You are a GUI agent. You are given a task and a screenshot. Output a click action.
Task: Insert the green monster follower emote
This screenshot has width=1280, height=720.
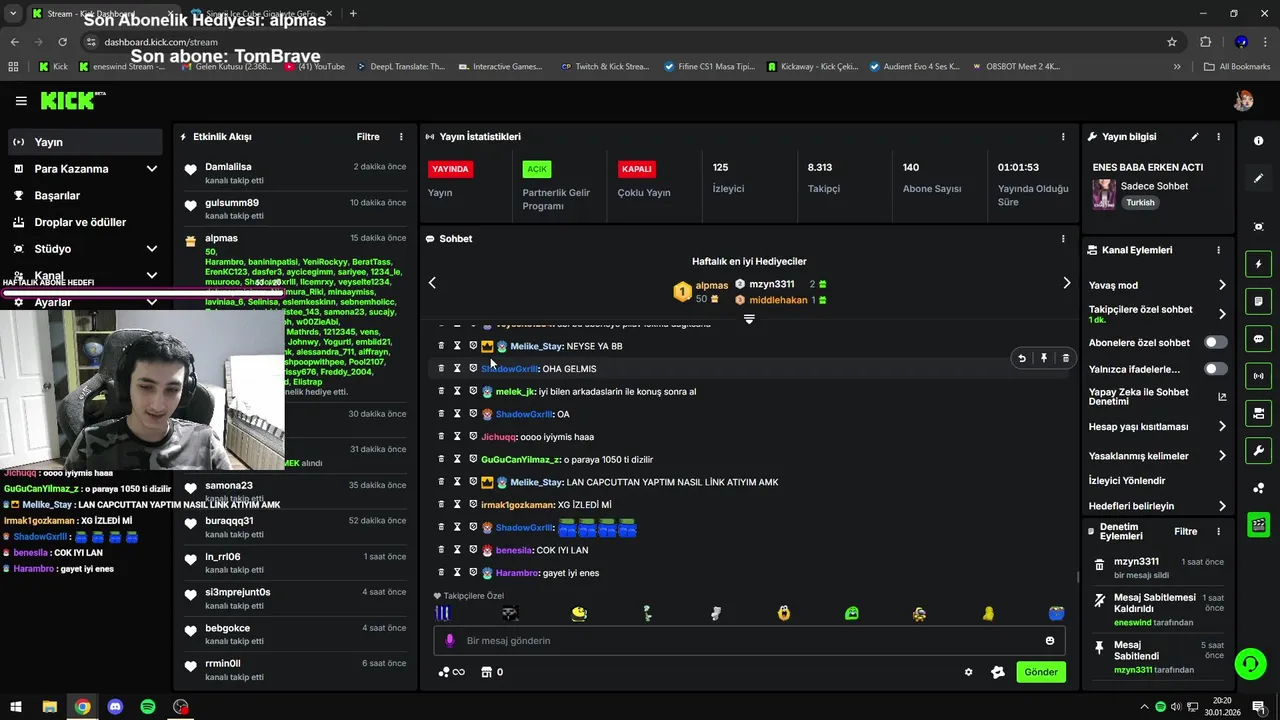(852, 614)
